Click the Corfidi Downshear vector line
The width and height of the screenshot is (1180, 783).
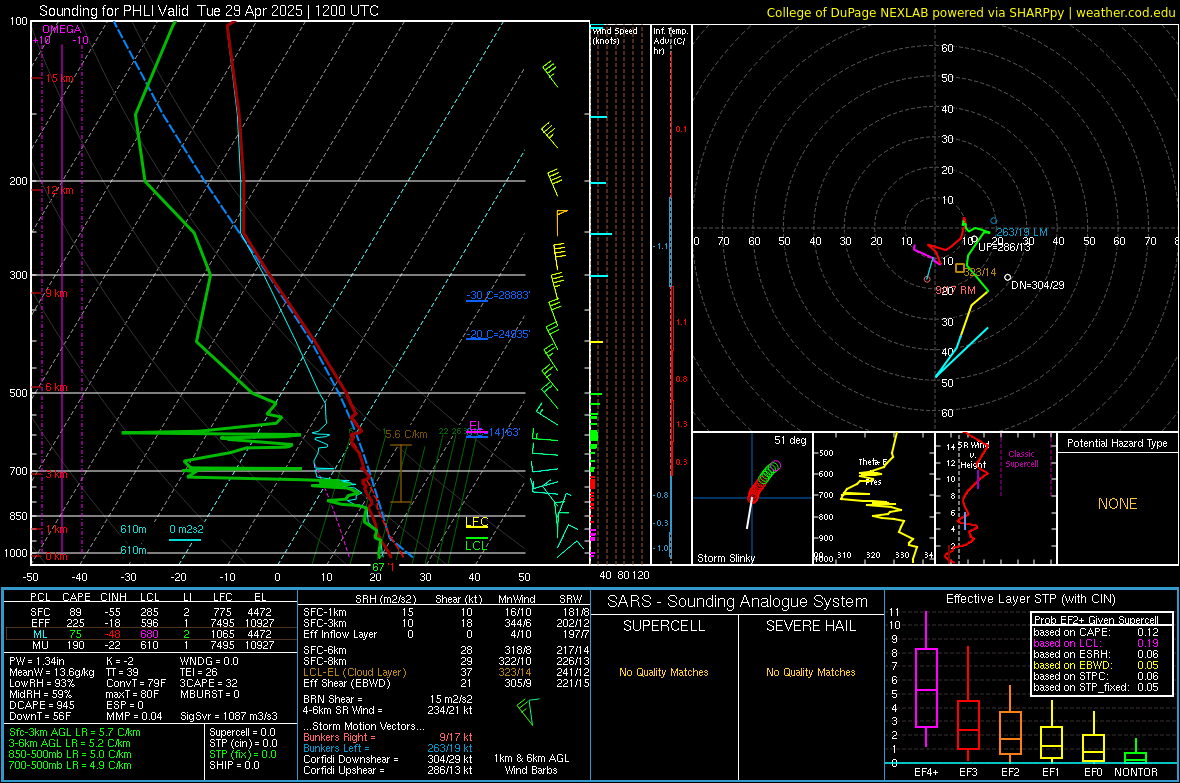pyautogui.click(x=388, y=759)
